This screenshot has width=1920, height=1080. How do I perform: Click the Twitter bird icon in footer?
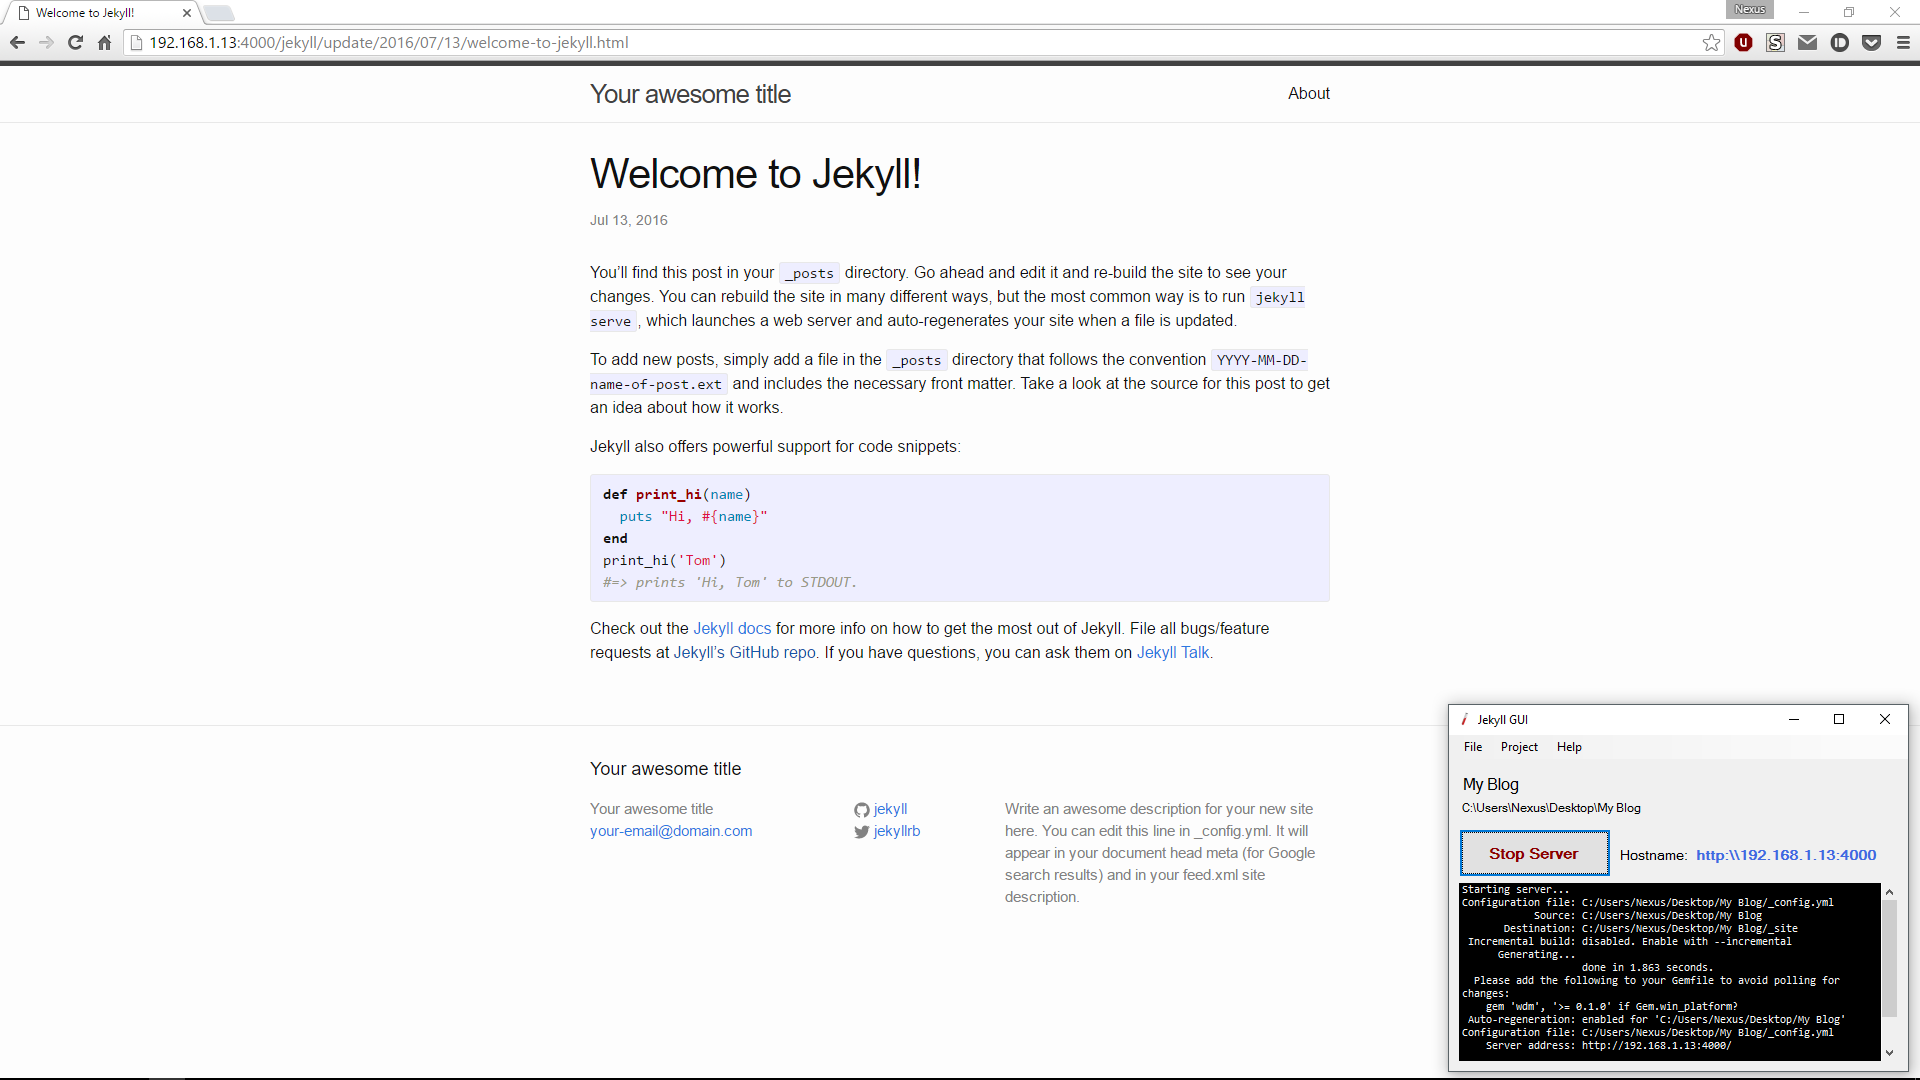point(861,832)
